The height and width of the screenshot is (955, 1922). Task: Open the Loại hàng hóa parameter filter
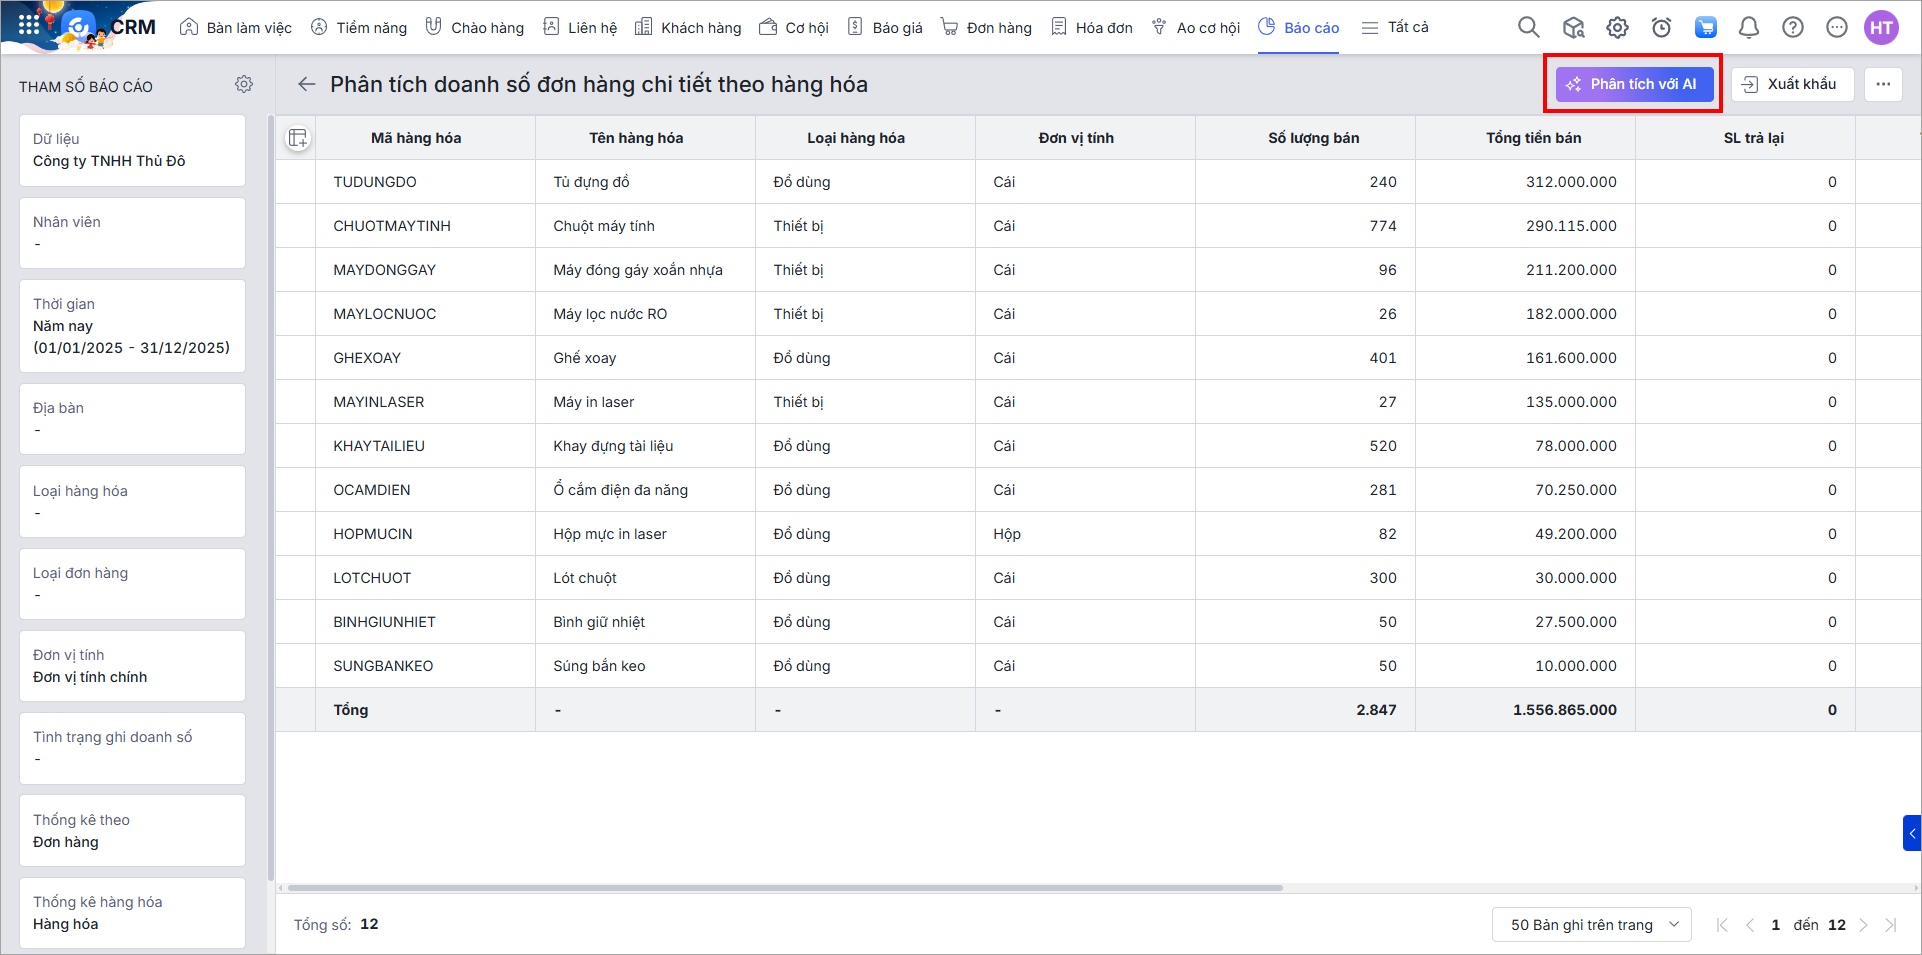tap(132, 502)
